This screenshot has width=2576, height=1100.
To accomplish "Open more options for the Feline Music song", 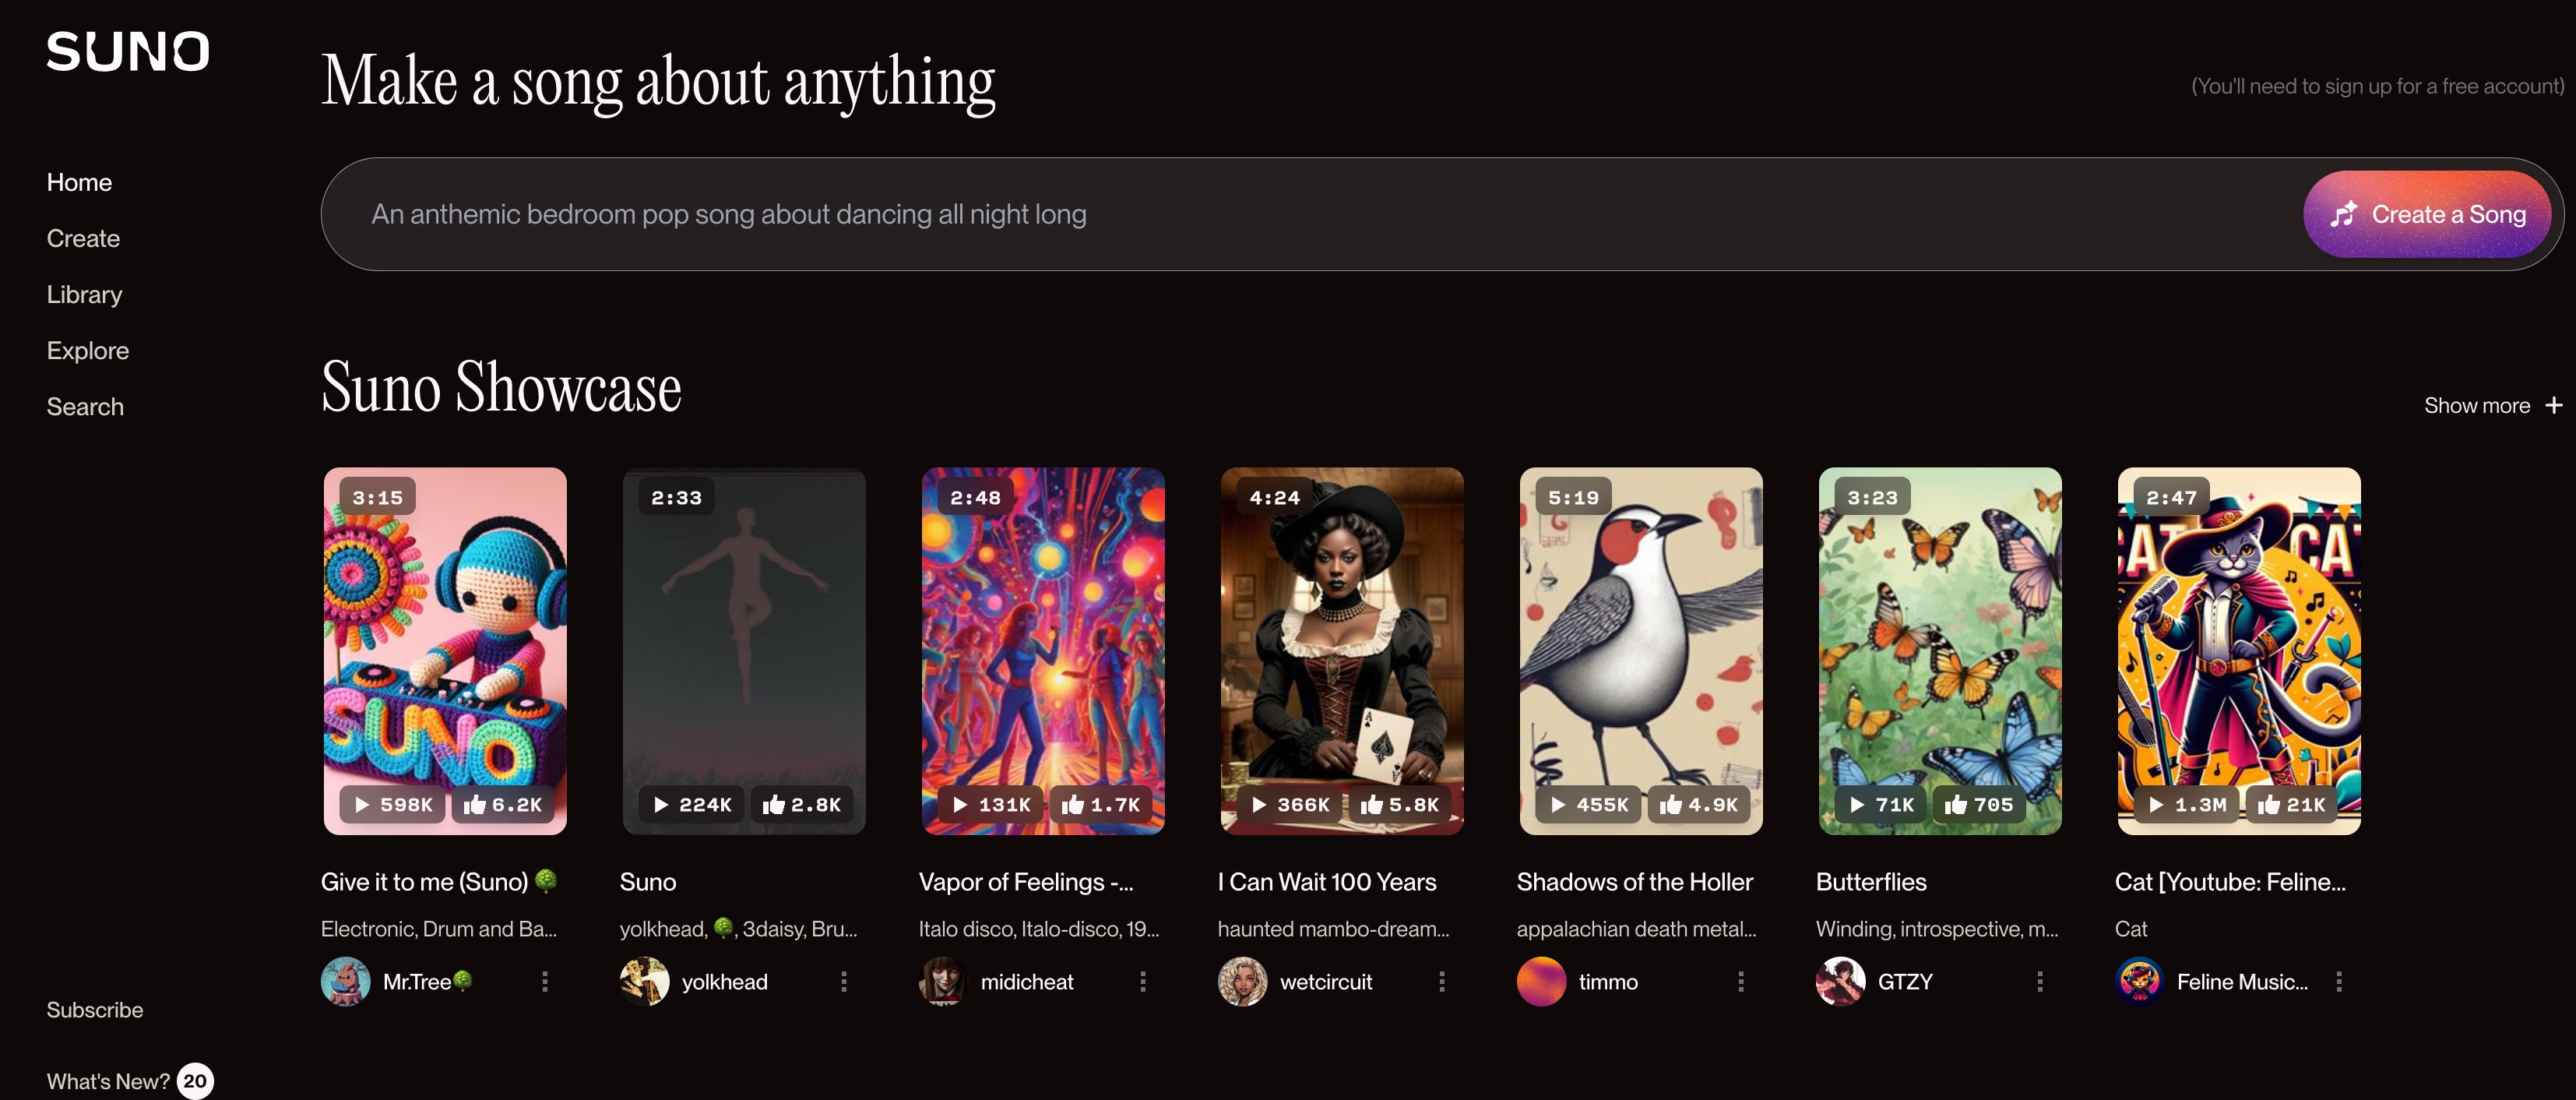I will pyautogui.click(x=2339, y=982).
